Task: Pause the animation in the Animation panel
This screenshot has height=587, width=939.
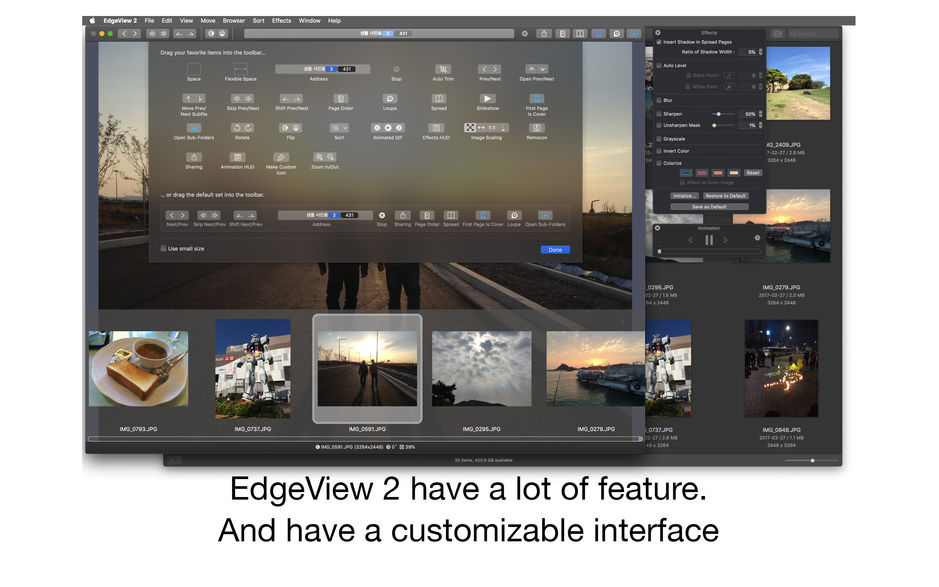Action: pos(709,239)
